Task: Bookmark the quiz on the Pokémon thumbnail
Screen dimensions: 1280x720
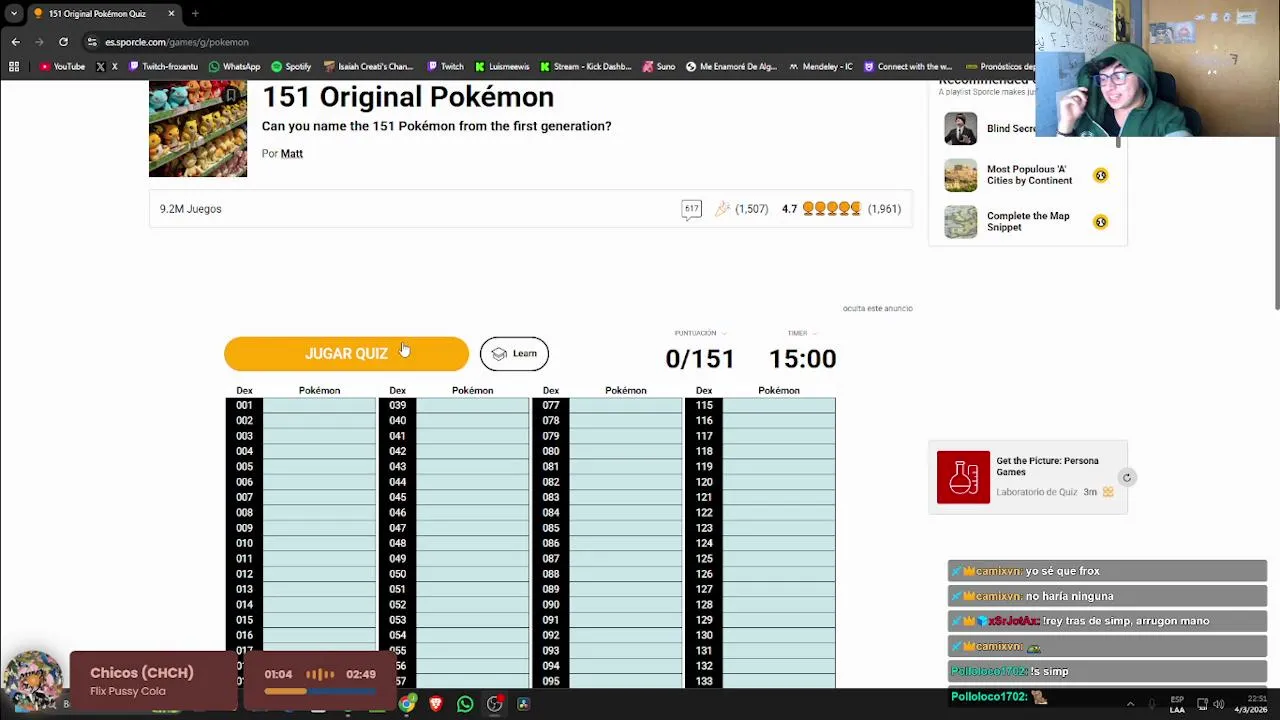Action: 231,96
